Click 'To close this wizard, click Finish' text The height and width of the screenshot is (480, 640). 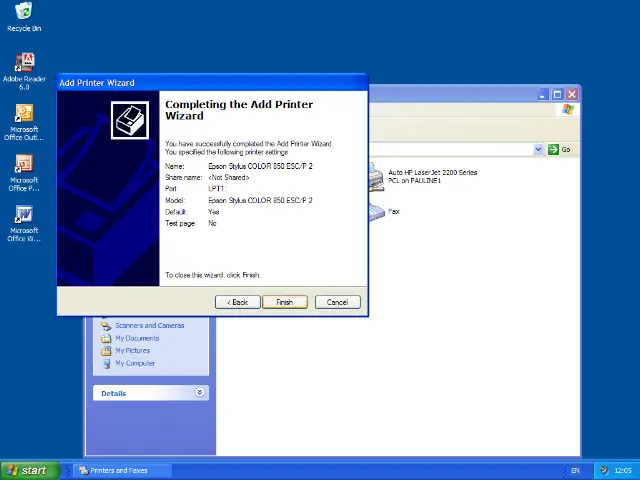[x=213, y=275]
